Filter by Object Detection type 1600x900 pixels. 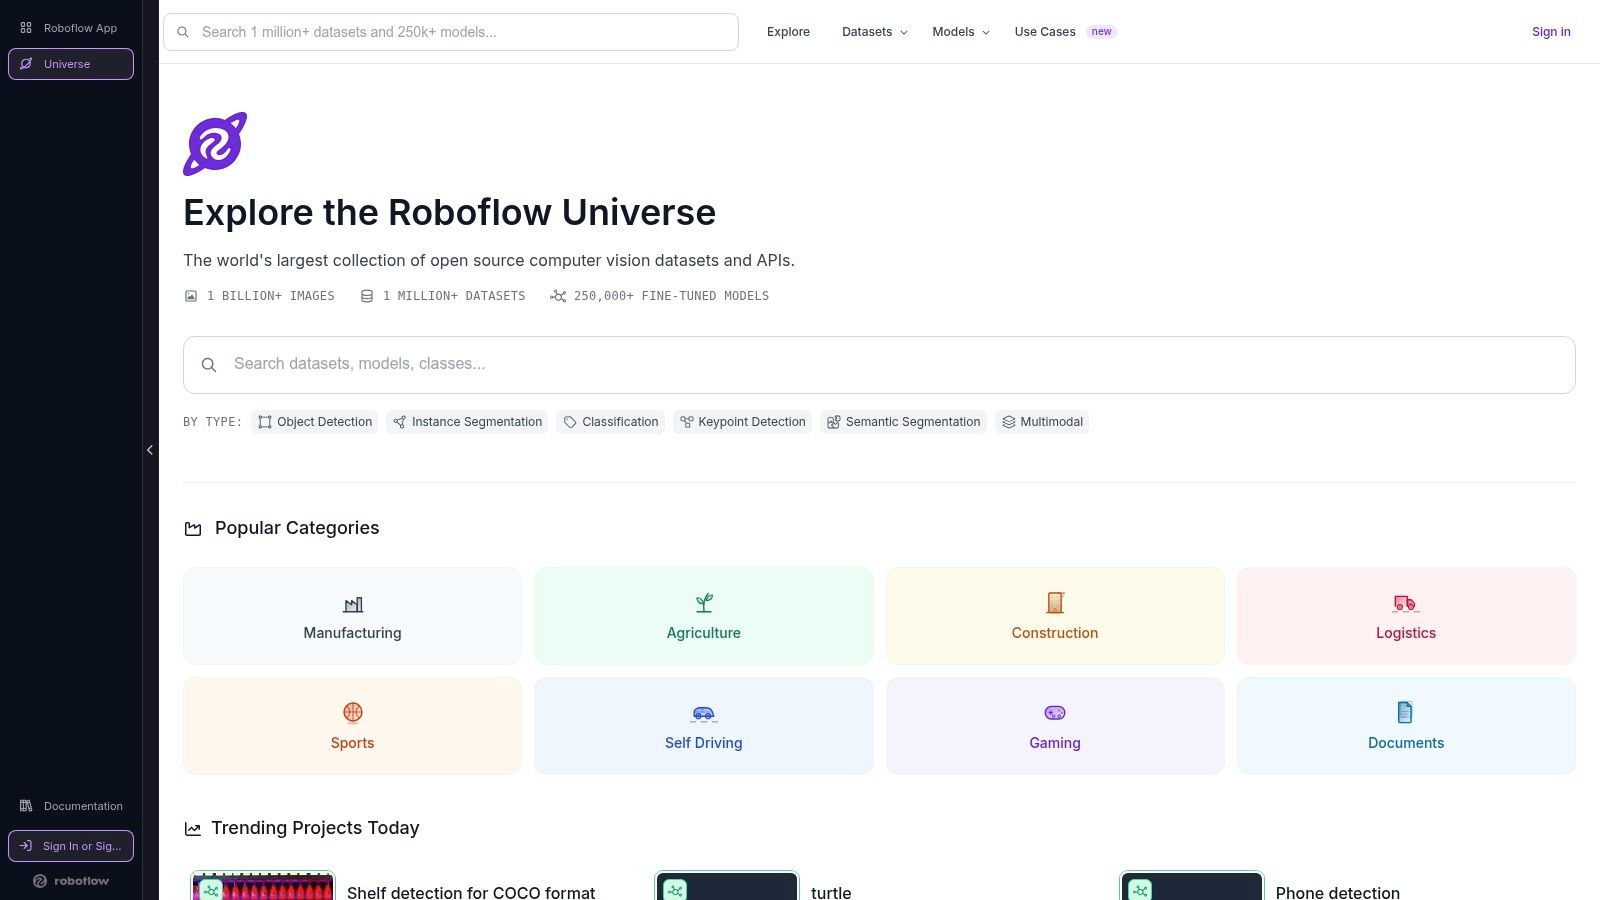point(315,422)
